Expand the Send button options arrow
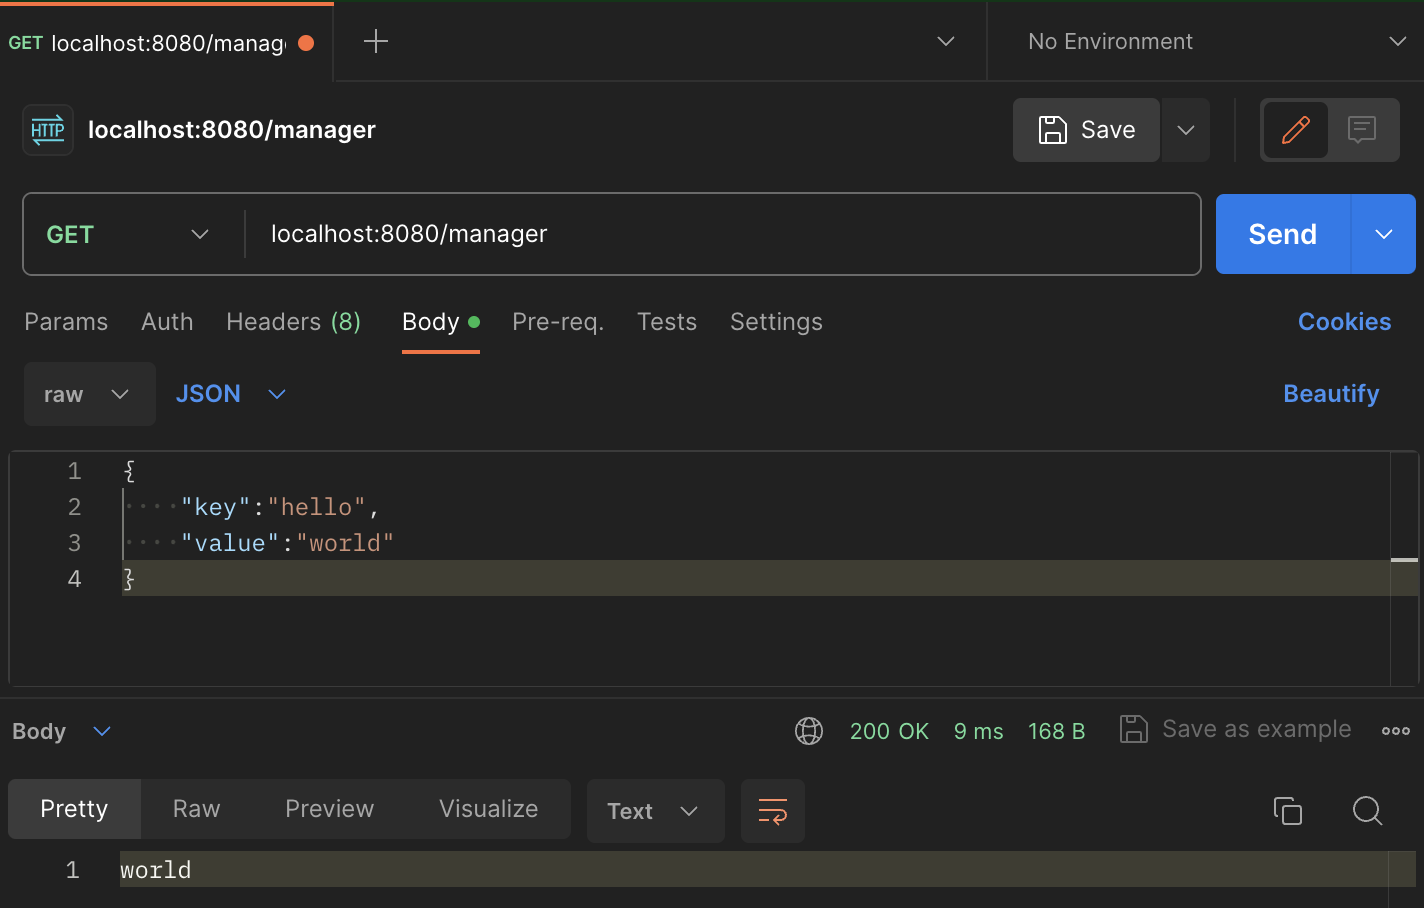Image resolution: width=1424 pixels, height=908 pixels. pyautogui.click(x=1384, y=234)
